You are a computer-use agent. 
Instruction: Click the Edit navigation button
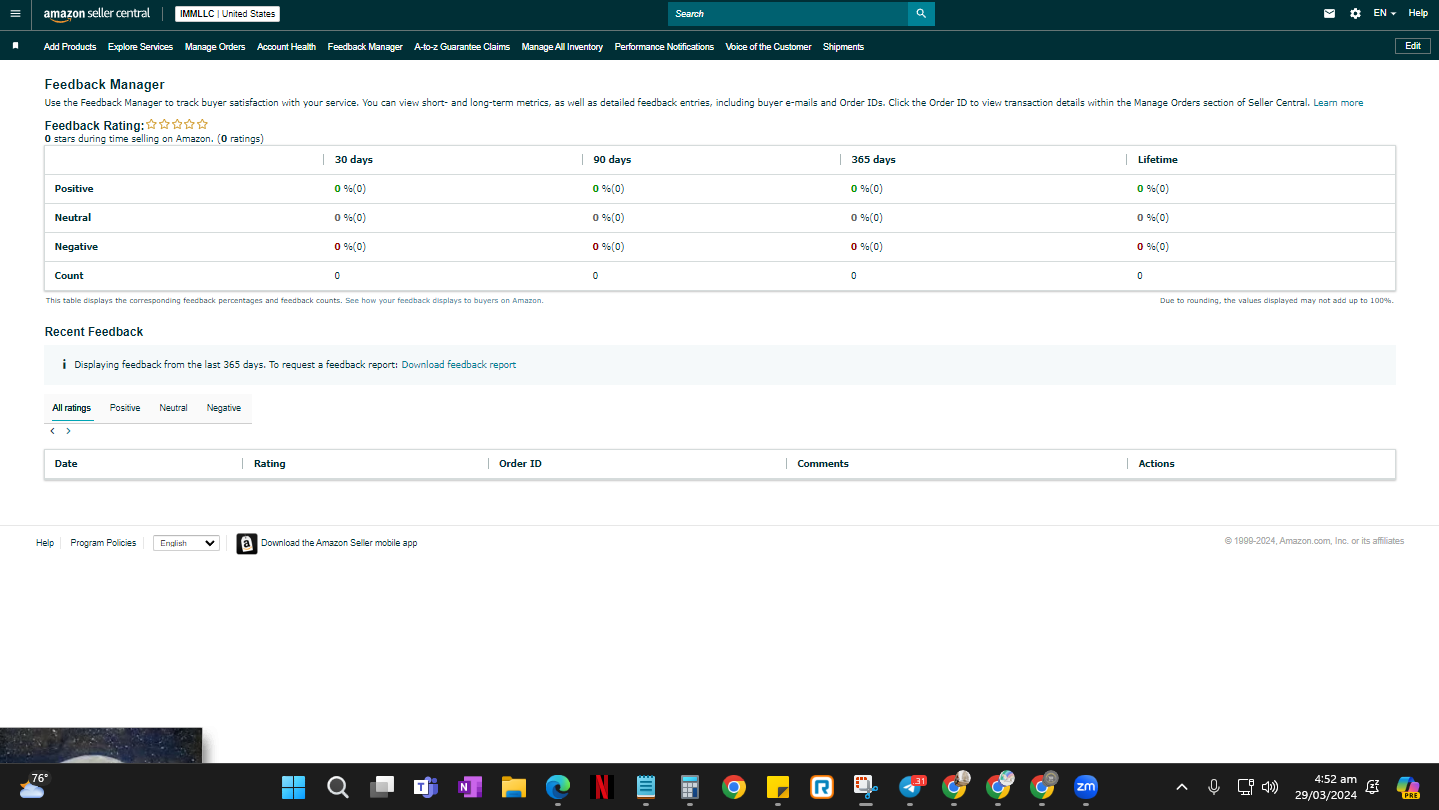(x=1412, y=46)
